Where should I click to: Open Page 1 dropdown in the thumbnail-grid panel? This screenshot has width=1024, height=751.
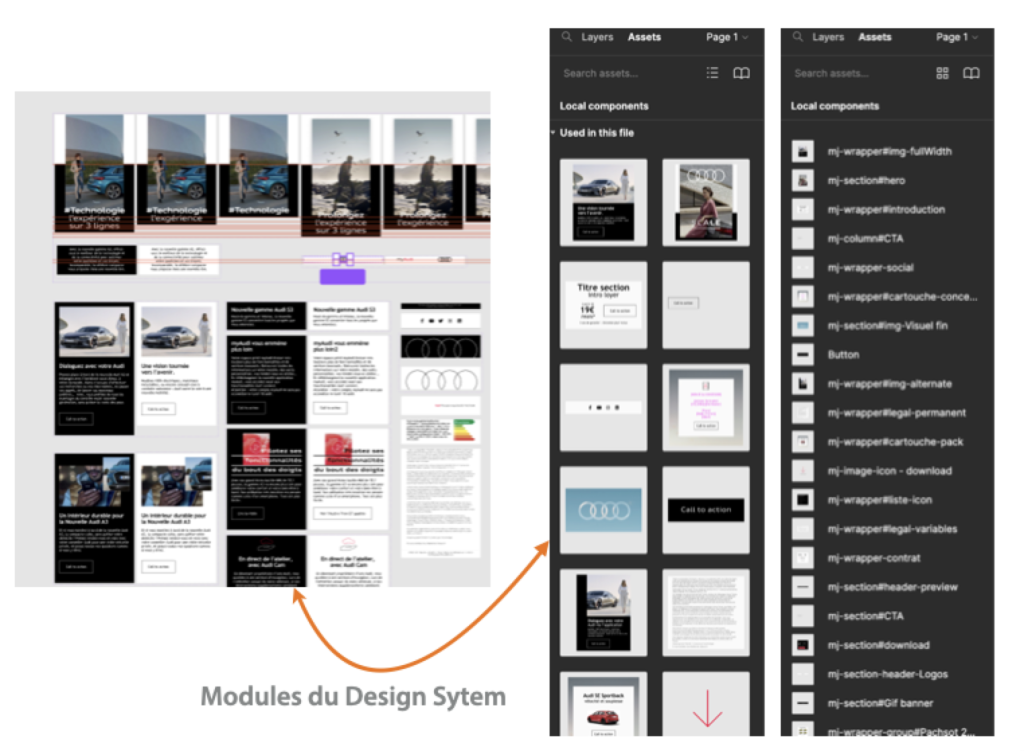(726, 37)
